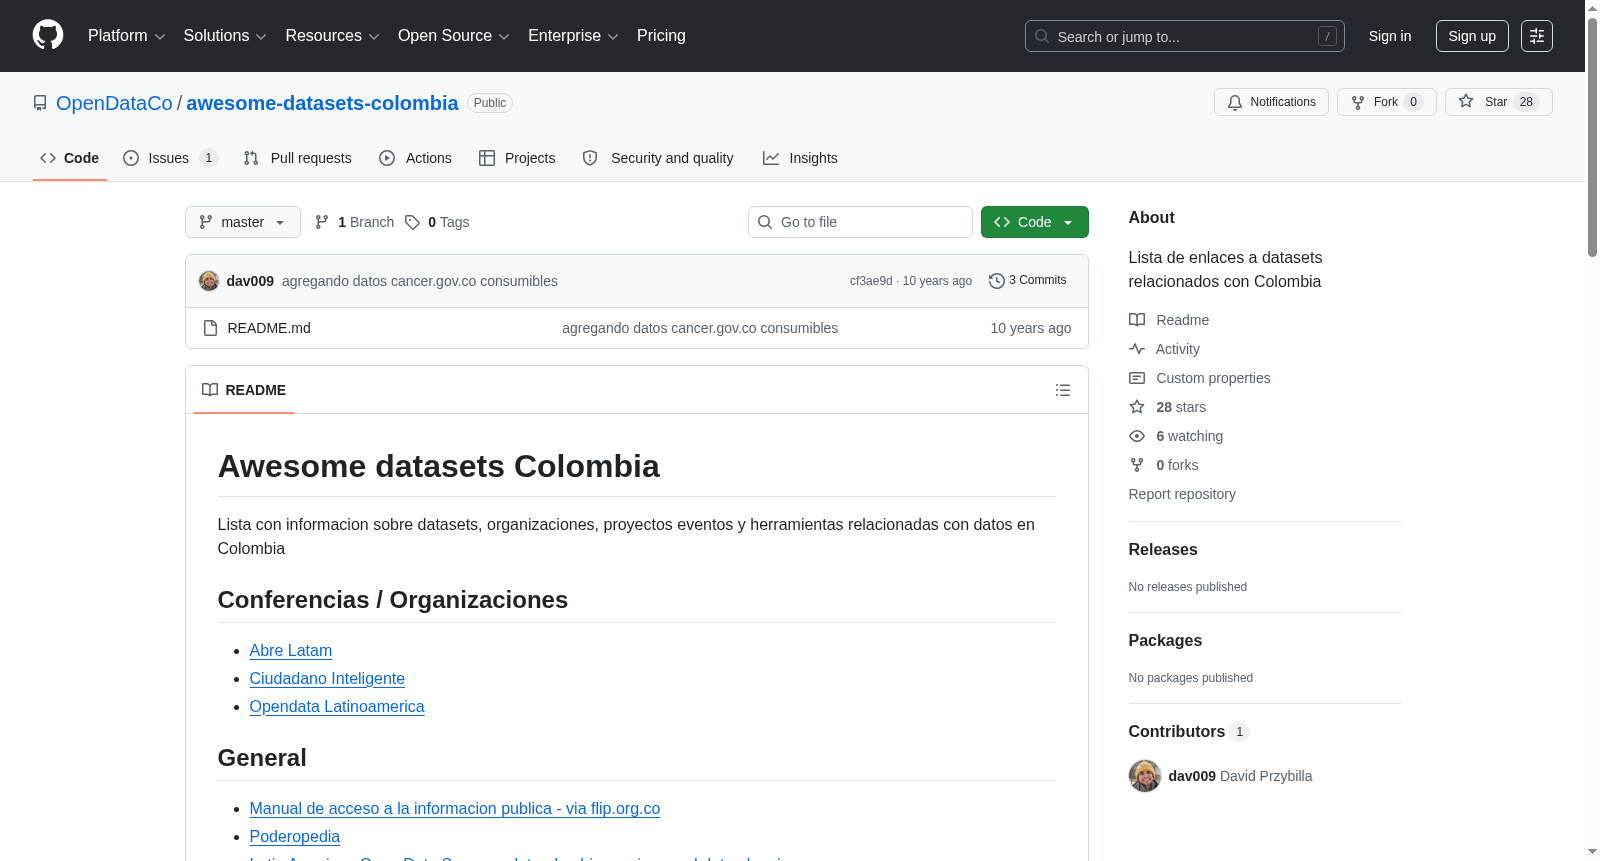Click the search magnifier in the header
The image size is (1600, 861).
pyautogui.click(x=1042, y=36)
